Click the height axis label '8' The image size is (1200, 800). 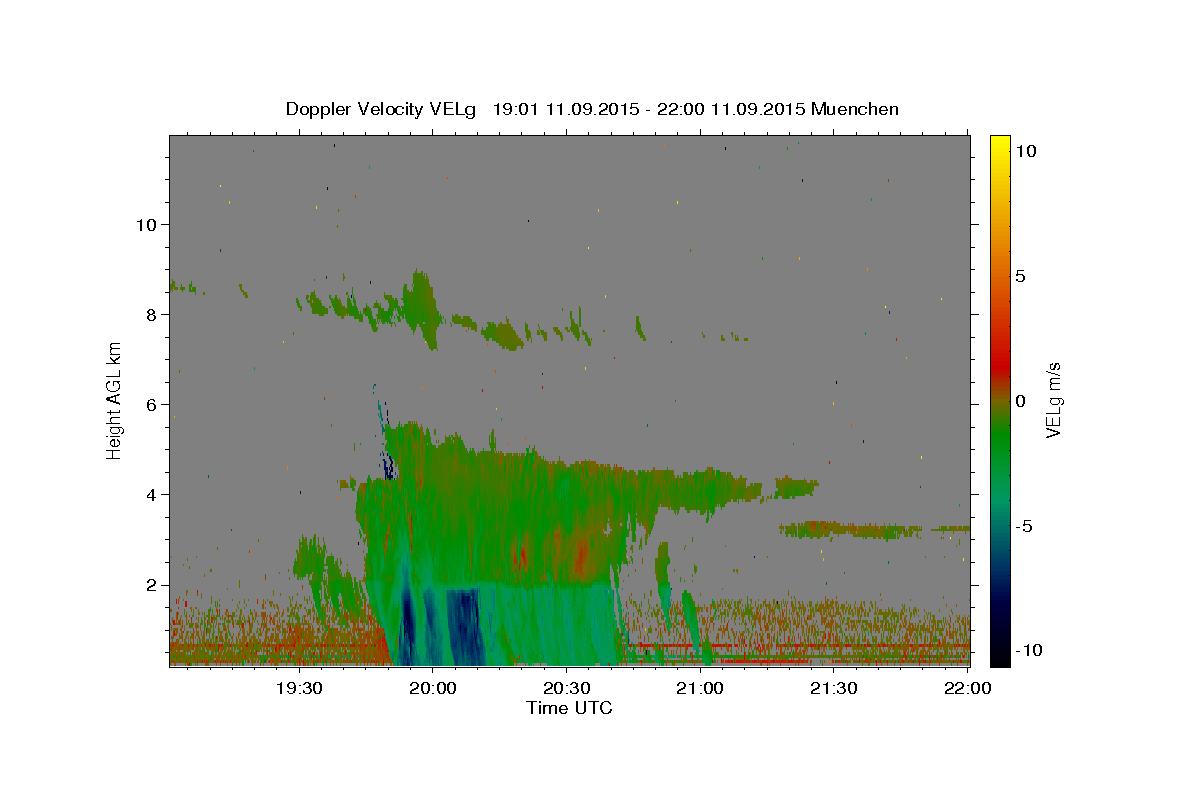click(x=152, y=314)
